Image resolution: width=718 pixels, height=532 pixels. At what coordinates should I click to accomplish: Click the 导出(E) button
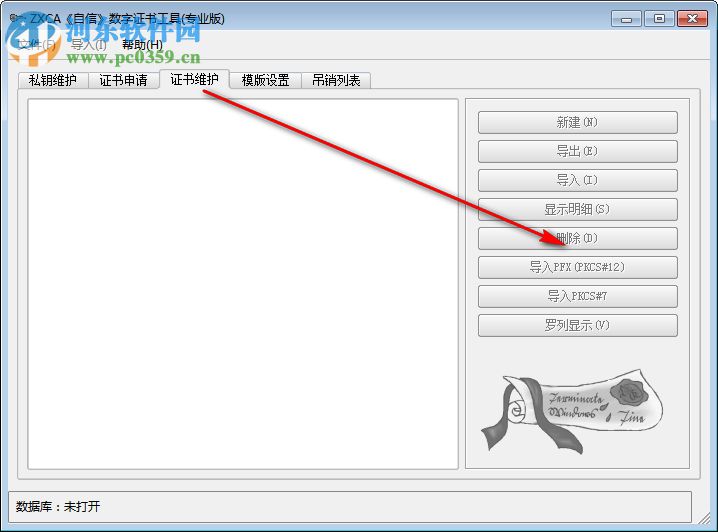577,151
